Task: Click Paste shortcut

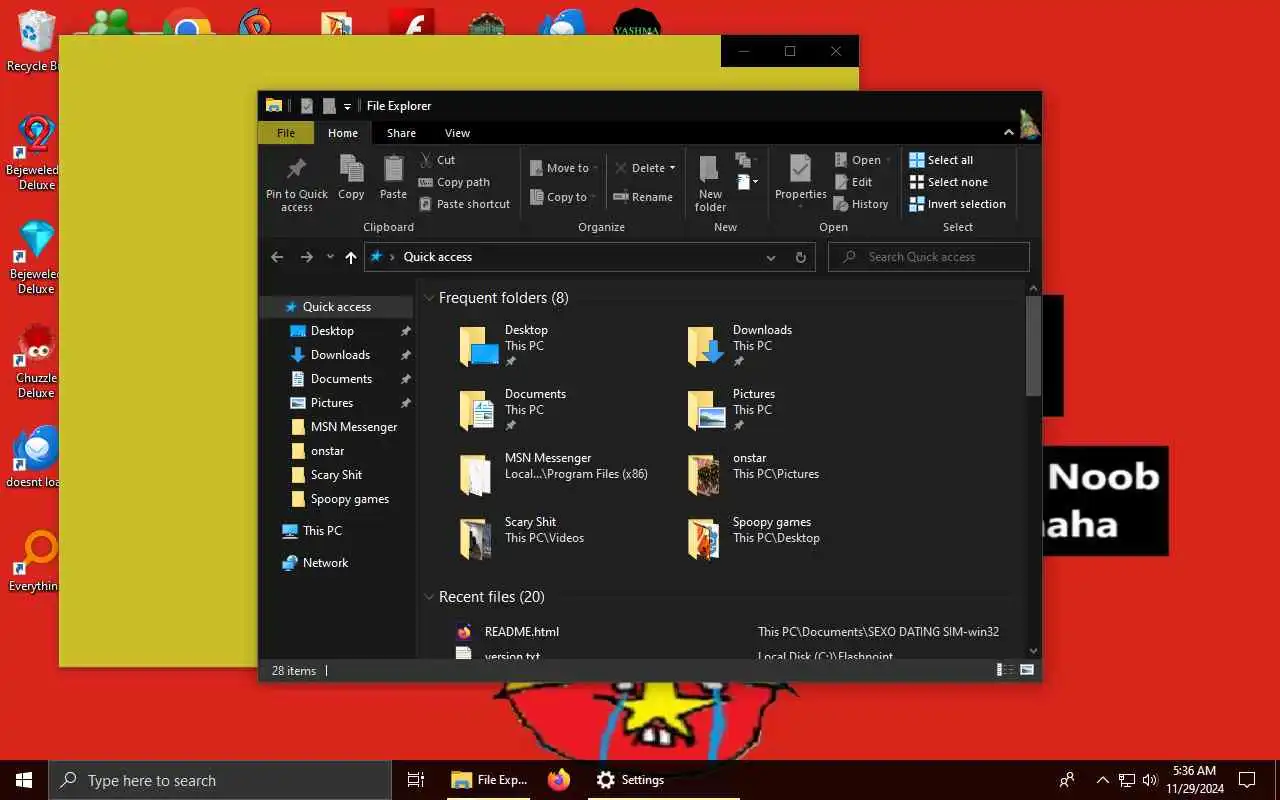Action: click(464, 204)
